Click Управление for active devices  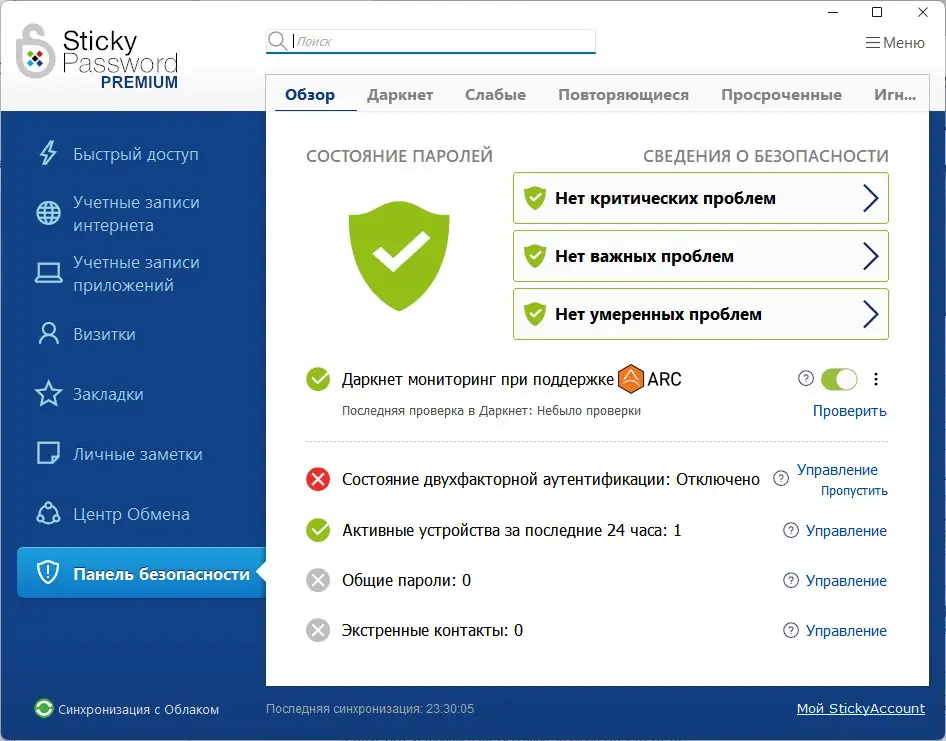[x=846, y=531]
